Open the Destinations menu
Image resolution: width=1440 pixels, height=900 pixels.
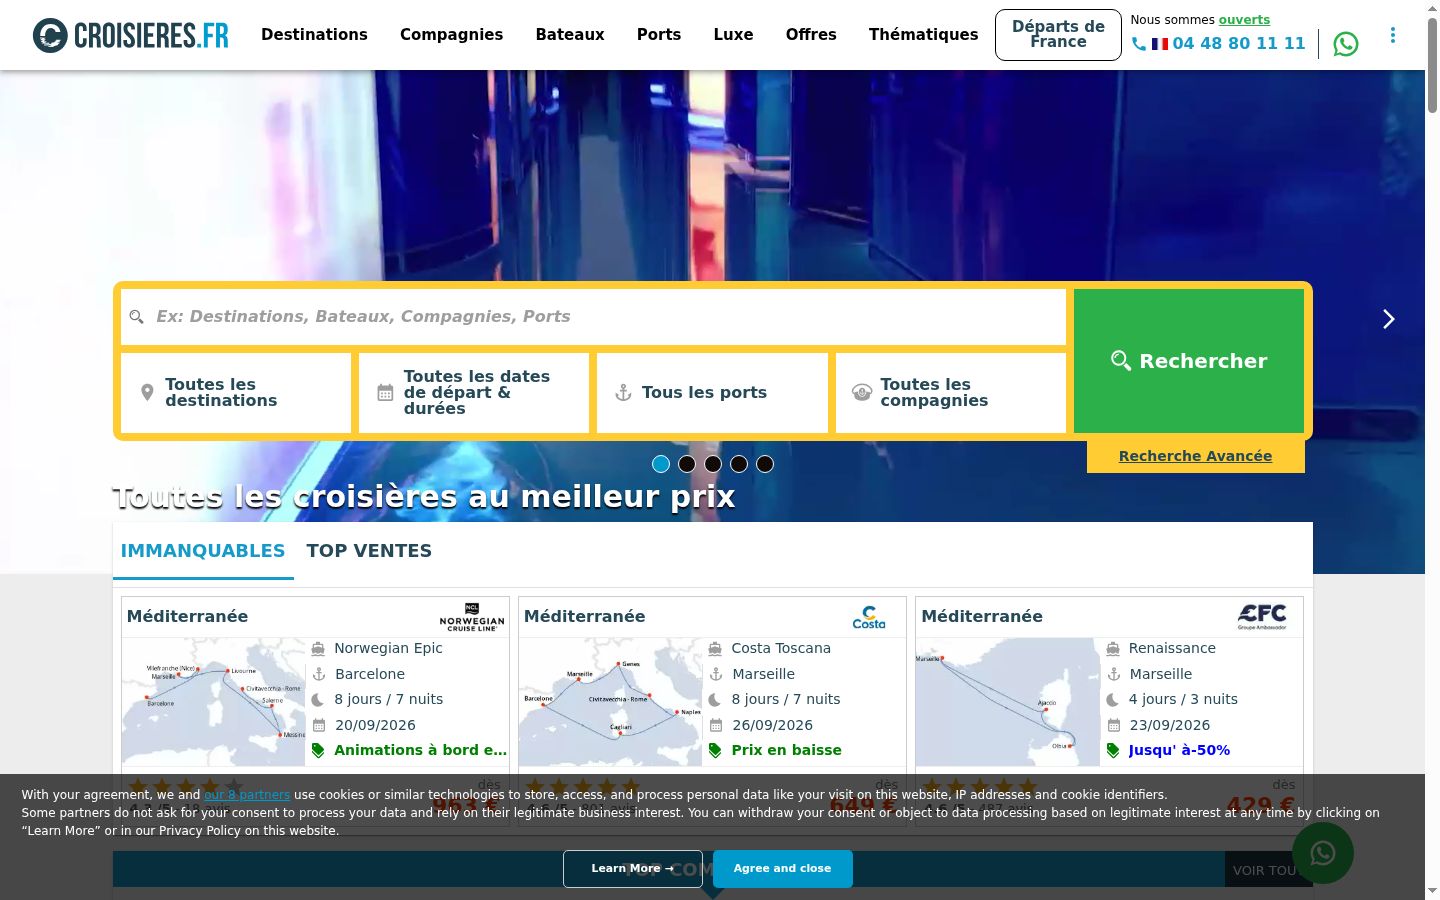coord(314,35)
